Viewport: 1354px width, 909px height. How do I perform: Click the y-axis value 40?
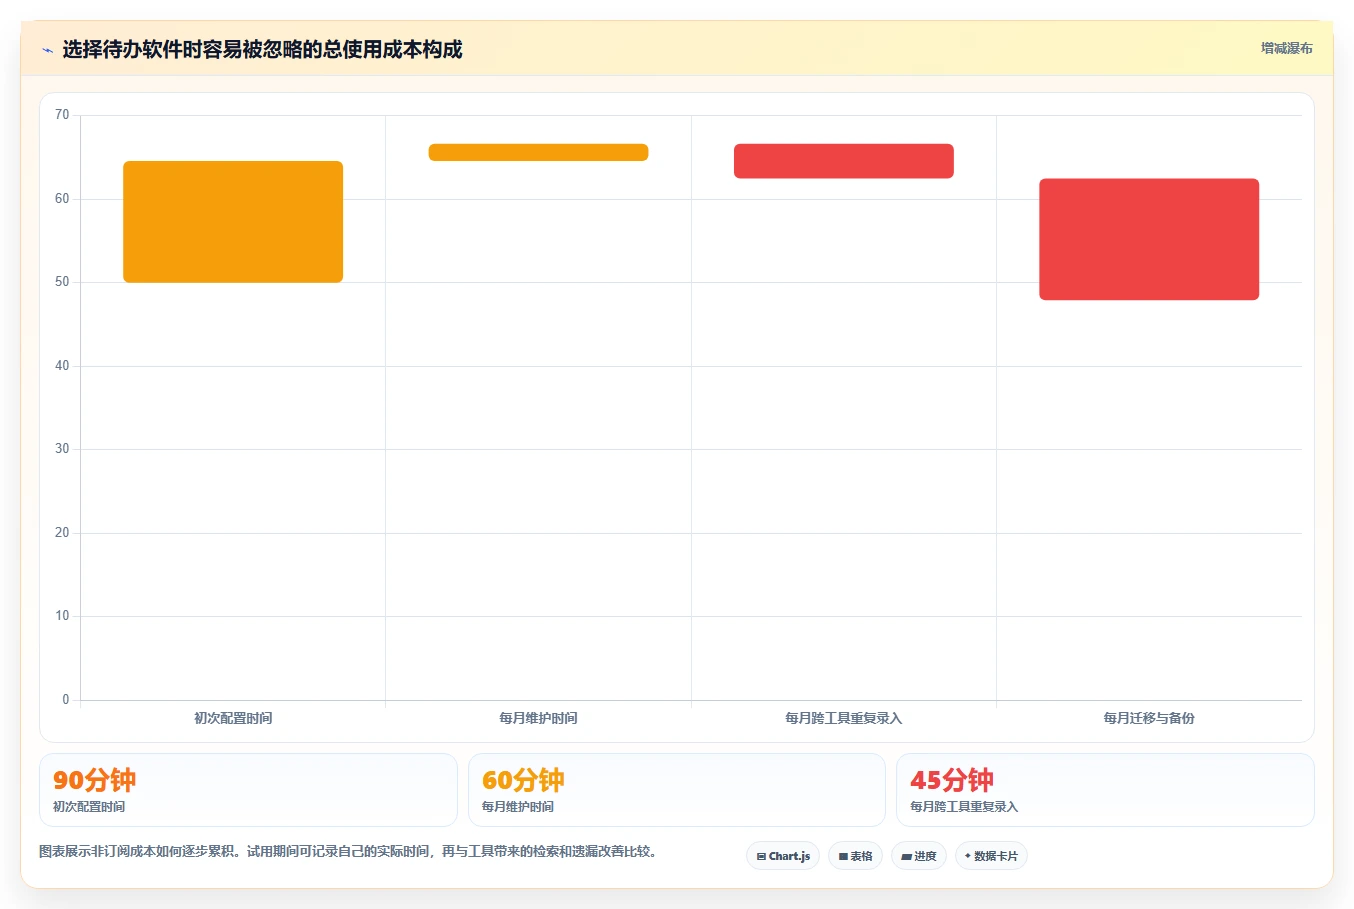tap(62, 366)
